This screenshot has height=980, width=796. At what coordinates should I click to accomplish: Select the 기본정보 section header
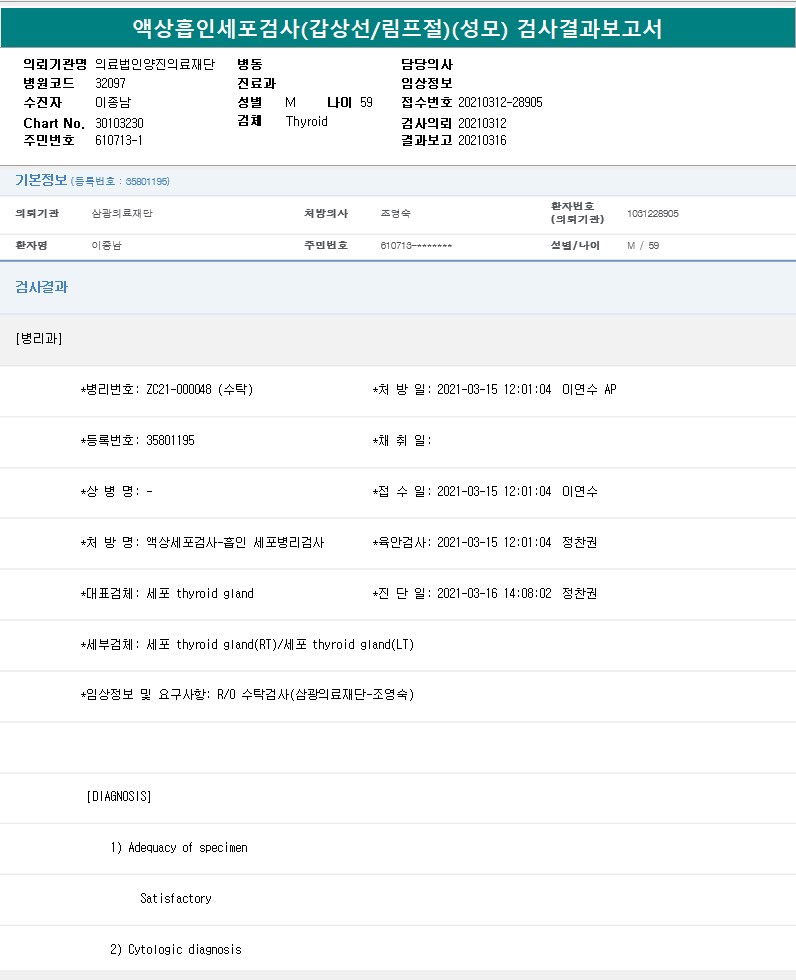click(41, 181)
